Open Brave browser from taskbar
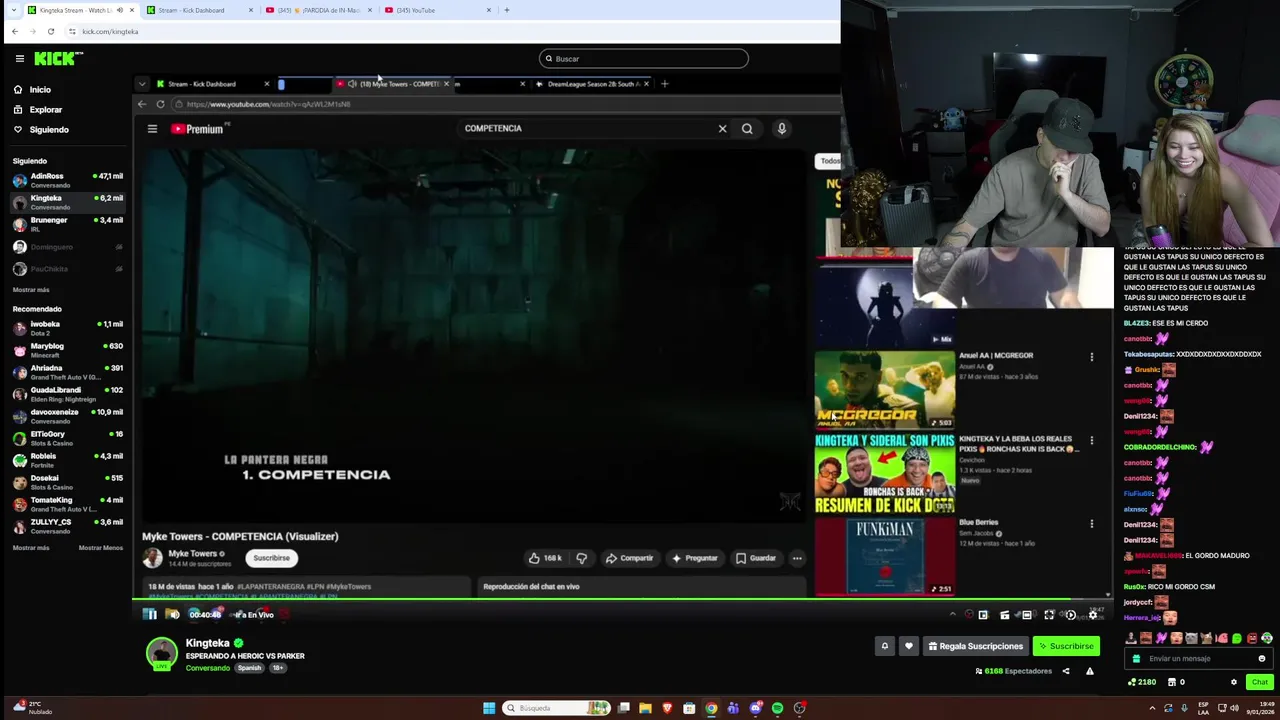 tap(667, 708)
